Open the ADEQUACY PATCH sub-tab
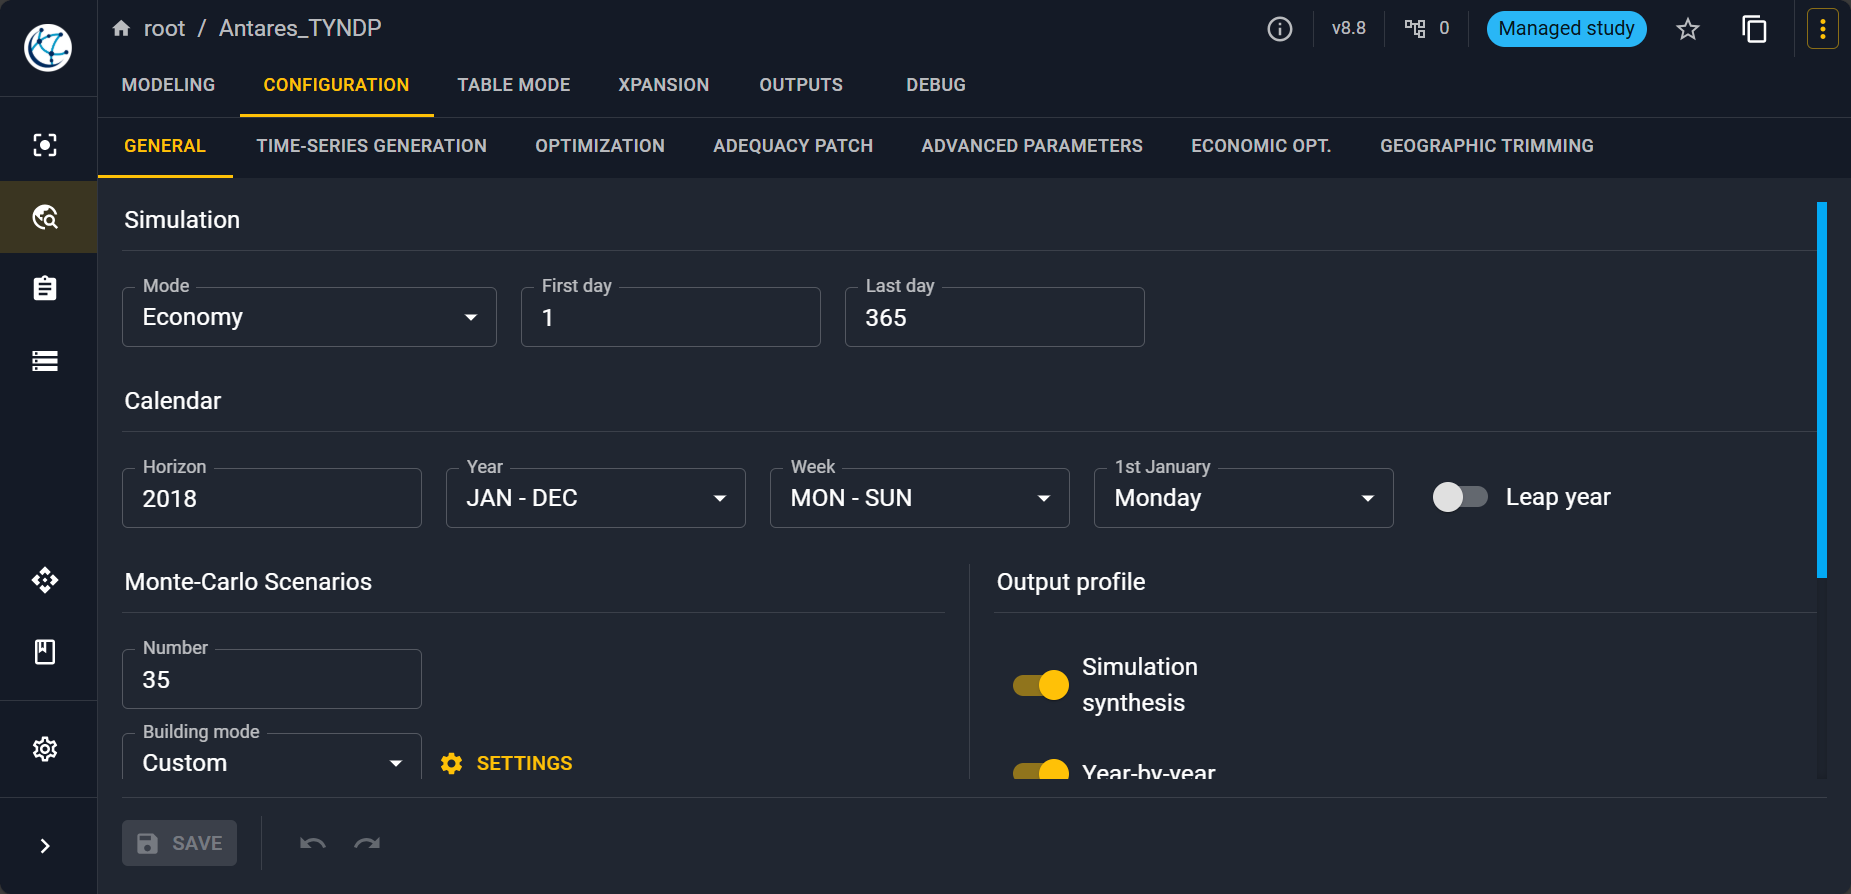The height and width of the screenshot is (894, 1851). (x=793, y=146)
